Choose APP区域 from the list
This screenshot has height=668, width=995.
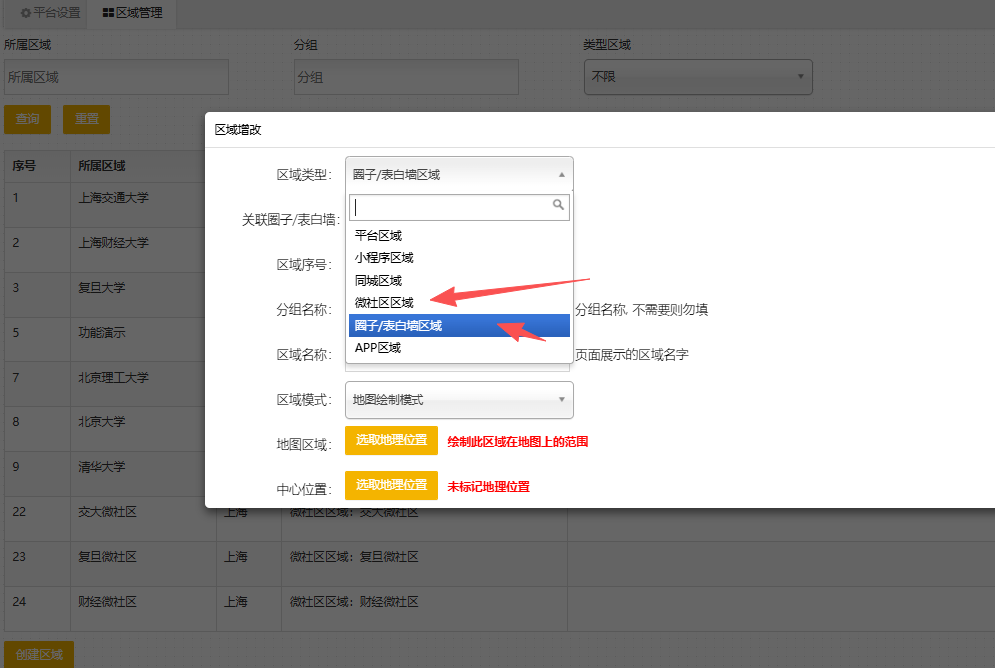[x=378, y=348]
